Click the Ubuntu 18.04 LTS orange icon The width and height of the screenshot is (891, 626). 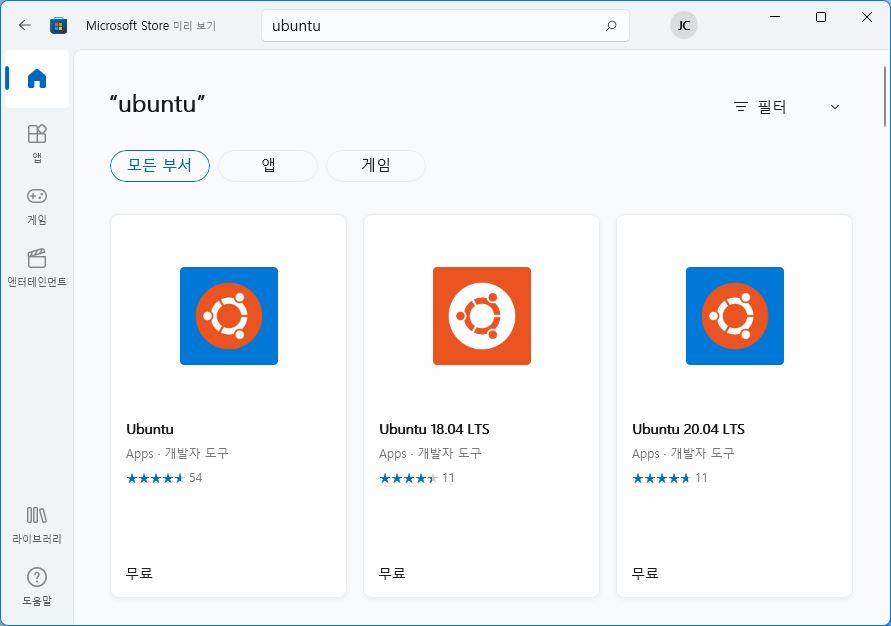point(482,316)
